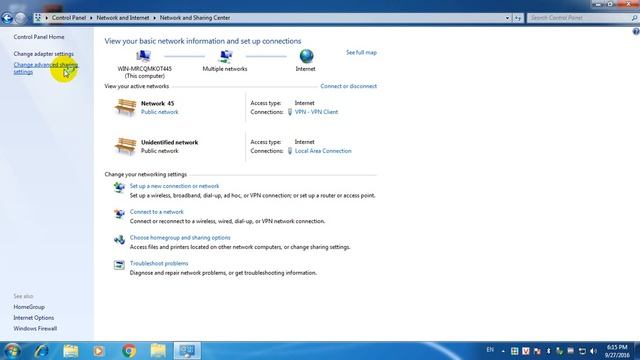The image size is (640, 360).
Task: Click the Troubleshoot problems link
Action: tap(159, 263)
